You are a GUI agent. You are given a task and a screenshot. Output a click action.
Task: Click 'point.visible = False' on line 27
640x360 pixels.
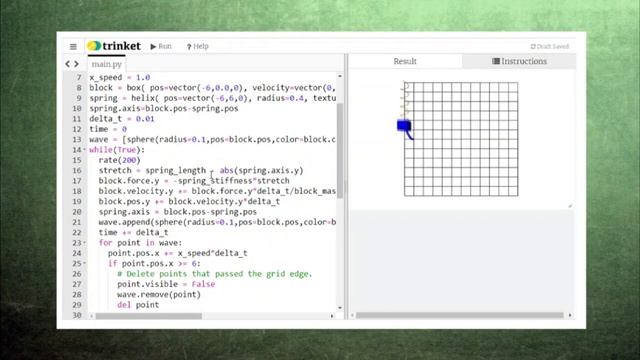pos(166,284)
